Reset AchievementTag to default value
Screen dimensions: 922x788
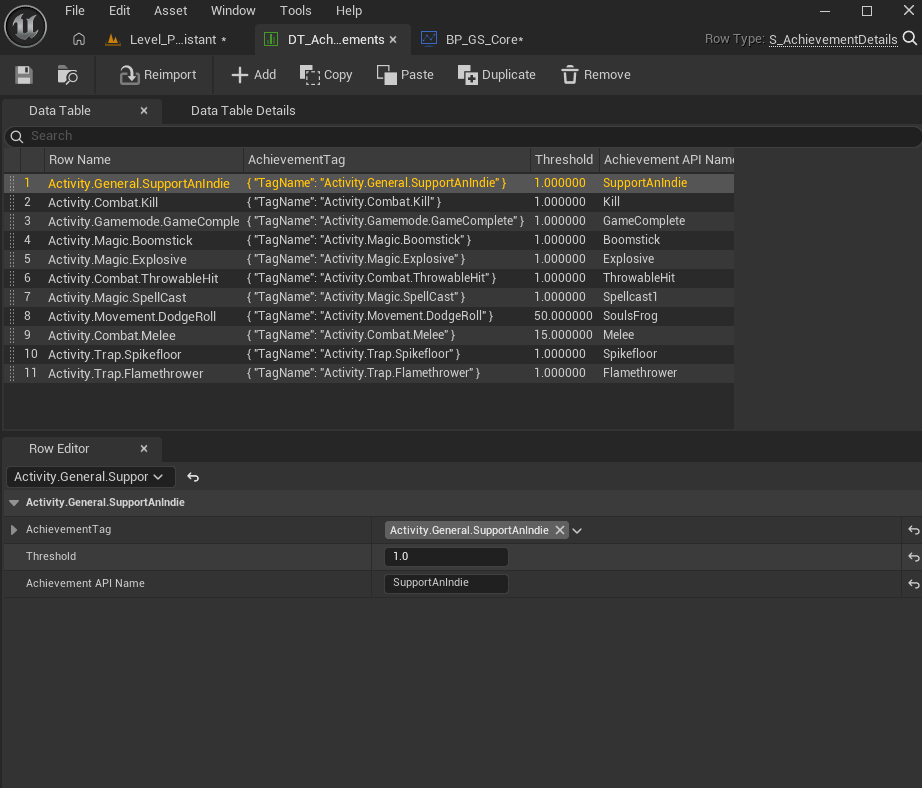click(913, 530)
